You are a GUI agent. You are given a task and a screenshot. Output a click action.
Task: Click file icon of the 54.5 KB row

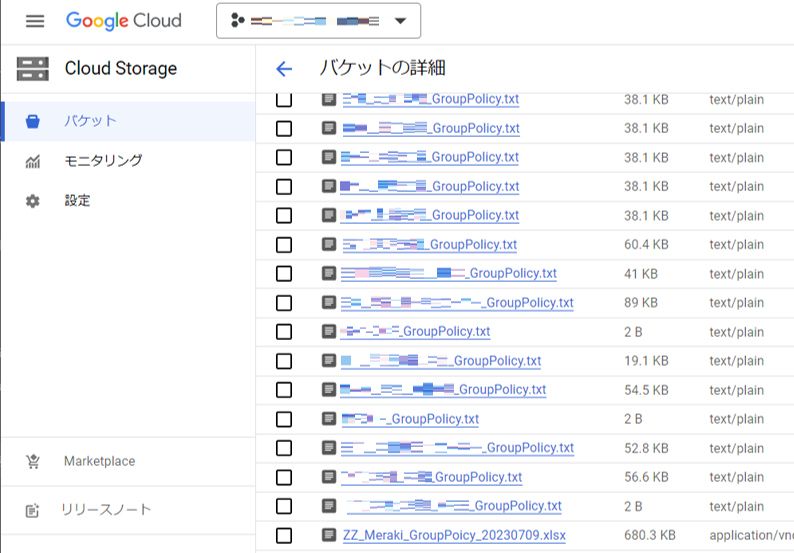pos(329,389)
